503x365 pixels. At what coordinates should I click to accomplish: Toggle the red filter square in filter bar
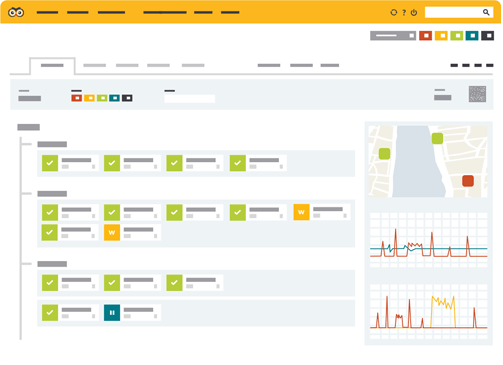click(x=77, y=98)
